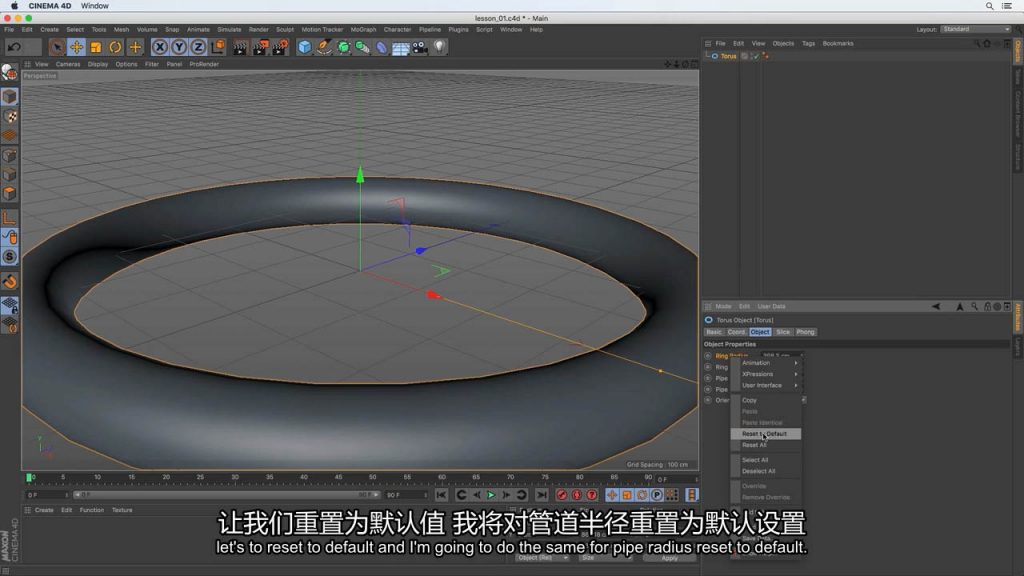
Task: Click the Attributes search magnifier
Action: [974, 306]
